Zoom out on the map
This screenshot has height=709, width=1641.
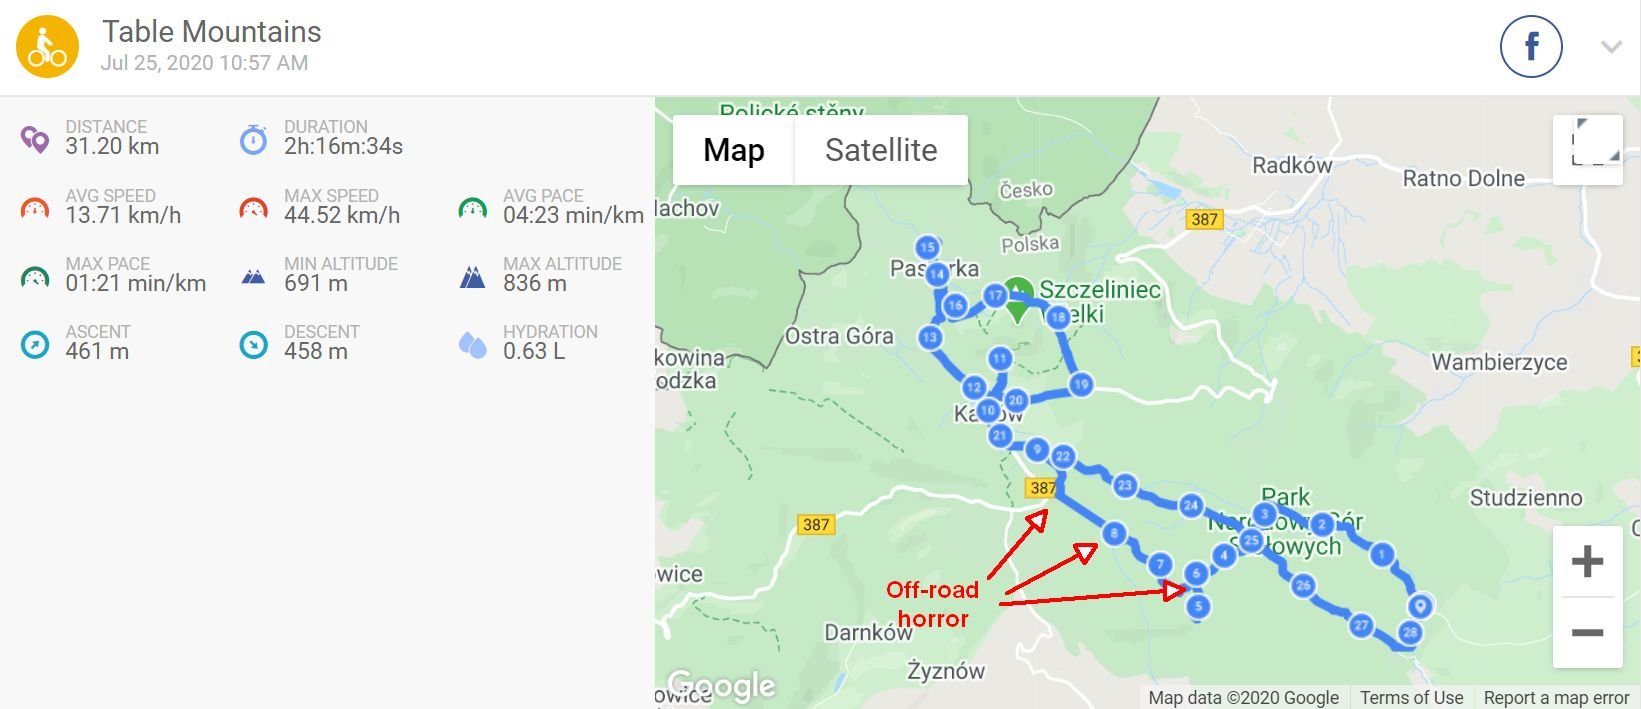point(1587,632)
